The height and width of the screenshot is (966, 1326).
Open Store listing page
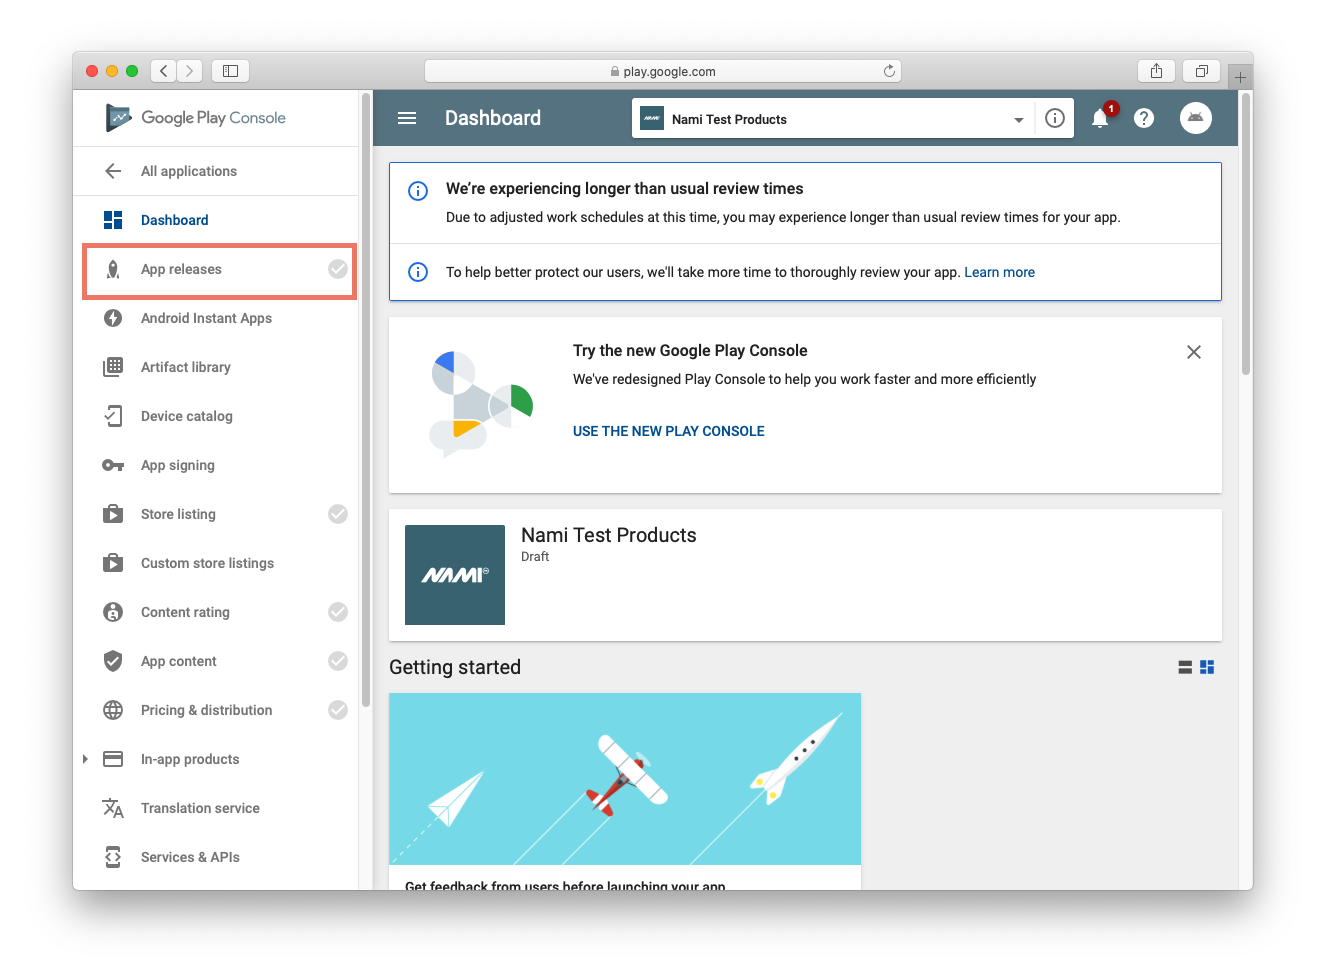[x=178, y=514]
